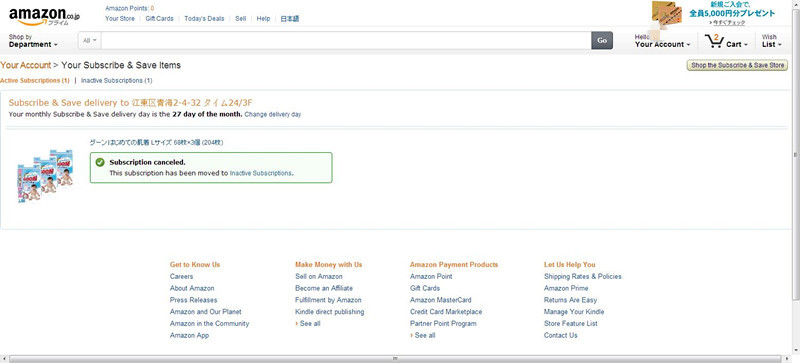Click Your Account breadcrumb link
Image resolution: width=800 pixels, height=363 pixels.
[x=26, y=65]
